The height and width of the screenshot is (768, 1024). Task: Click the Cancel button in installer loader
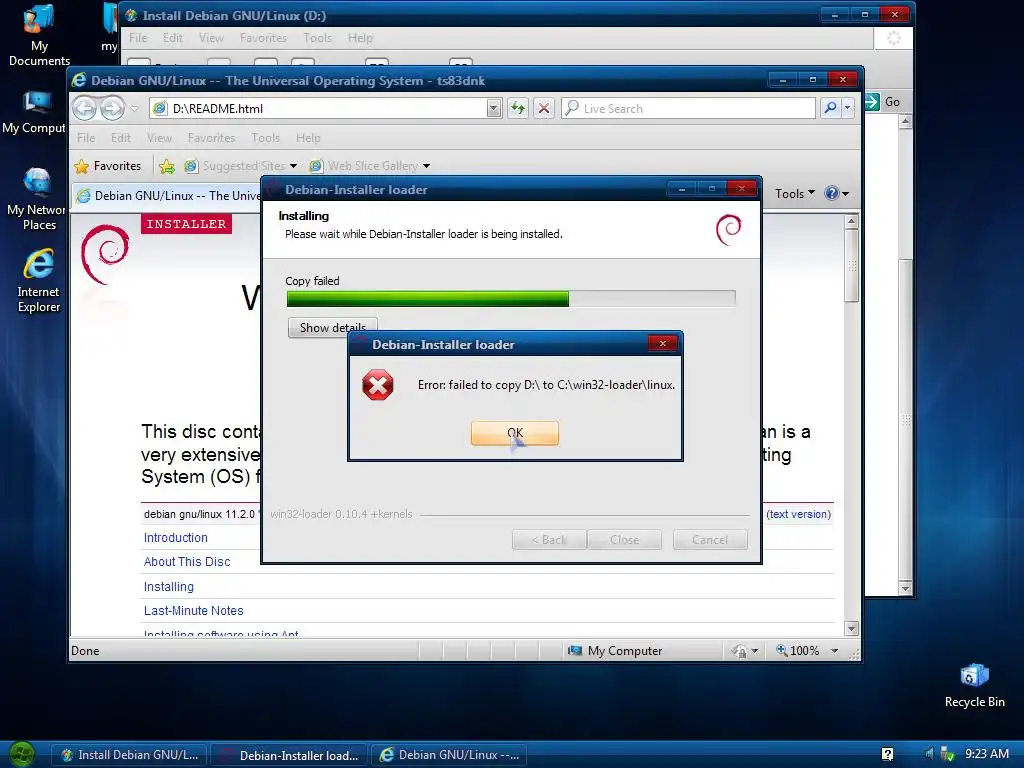pos(710,540)
